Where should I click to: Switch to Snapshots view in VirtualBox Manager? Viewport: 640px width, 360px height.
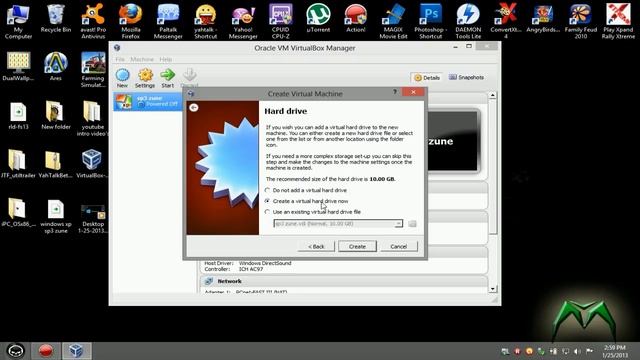[x=467, y=77]
